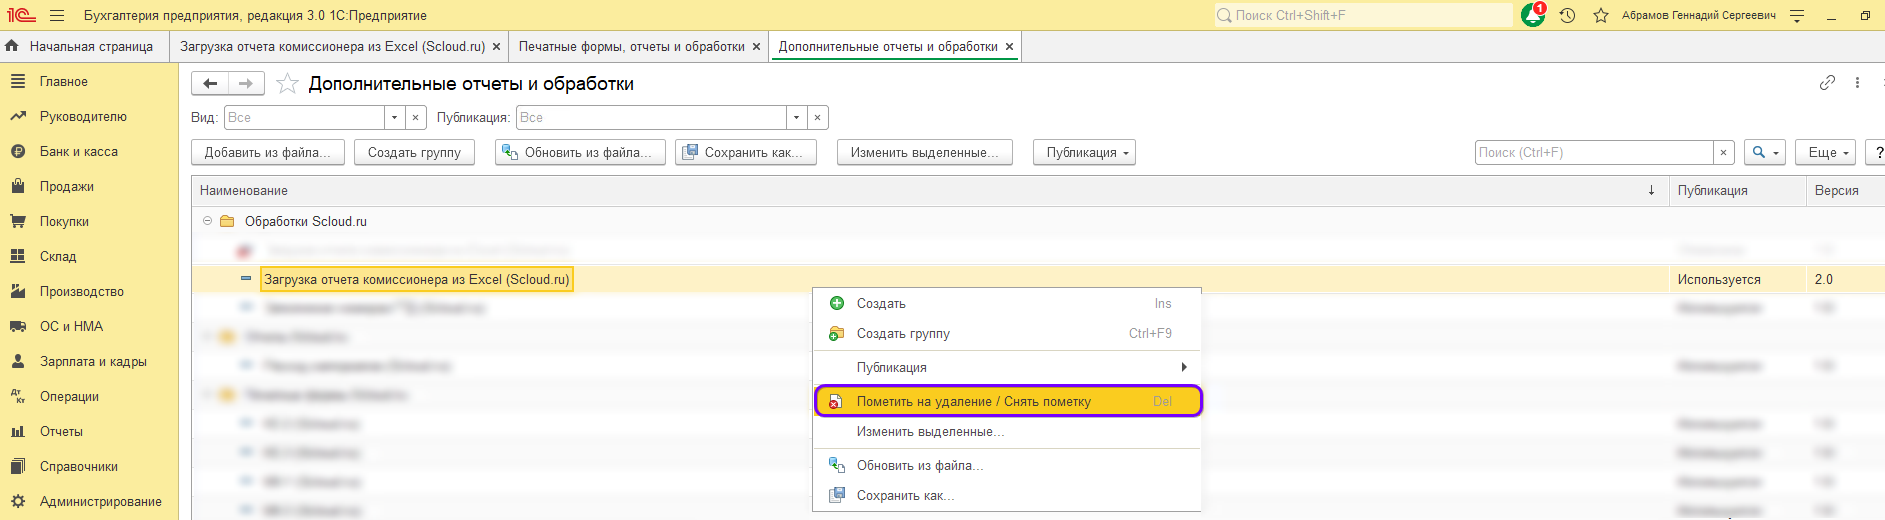
Task: Collapse the Обработки Scloud.ru group
Action: [207, 221]
